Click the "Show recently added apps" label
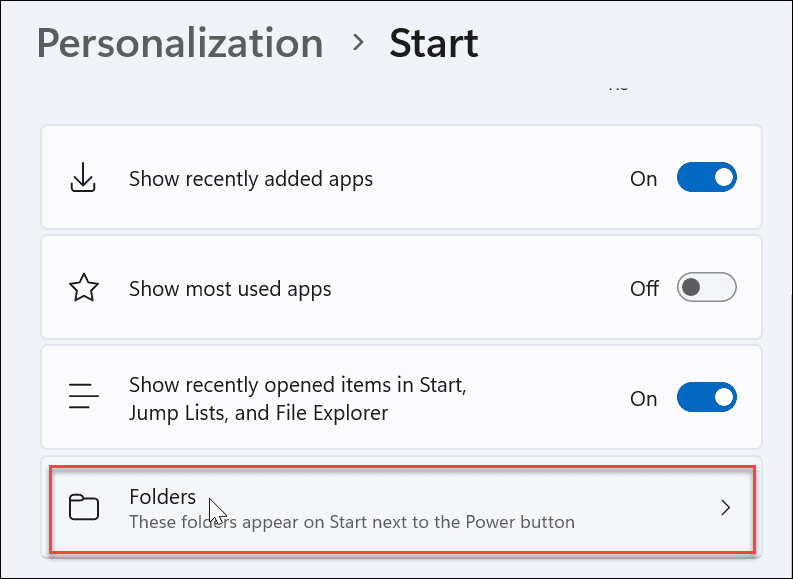793x579 pixels. tap(250, 180)
